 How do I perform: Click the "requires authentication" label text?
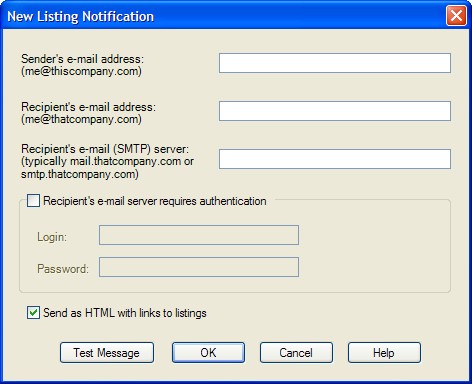point(213,201)
